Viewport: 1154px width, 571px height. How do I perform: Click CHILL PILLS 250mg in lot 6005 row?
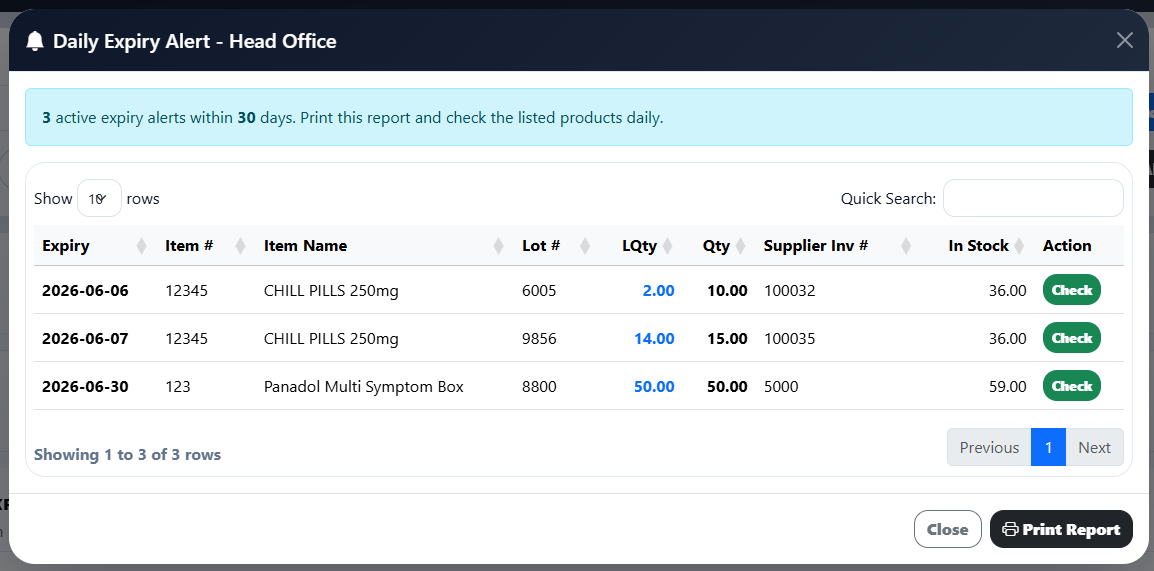coord(331,291)
